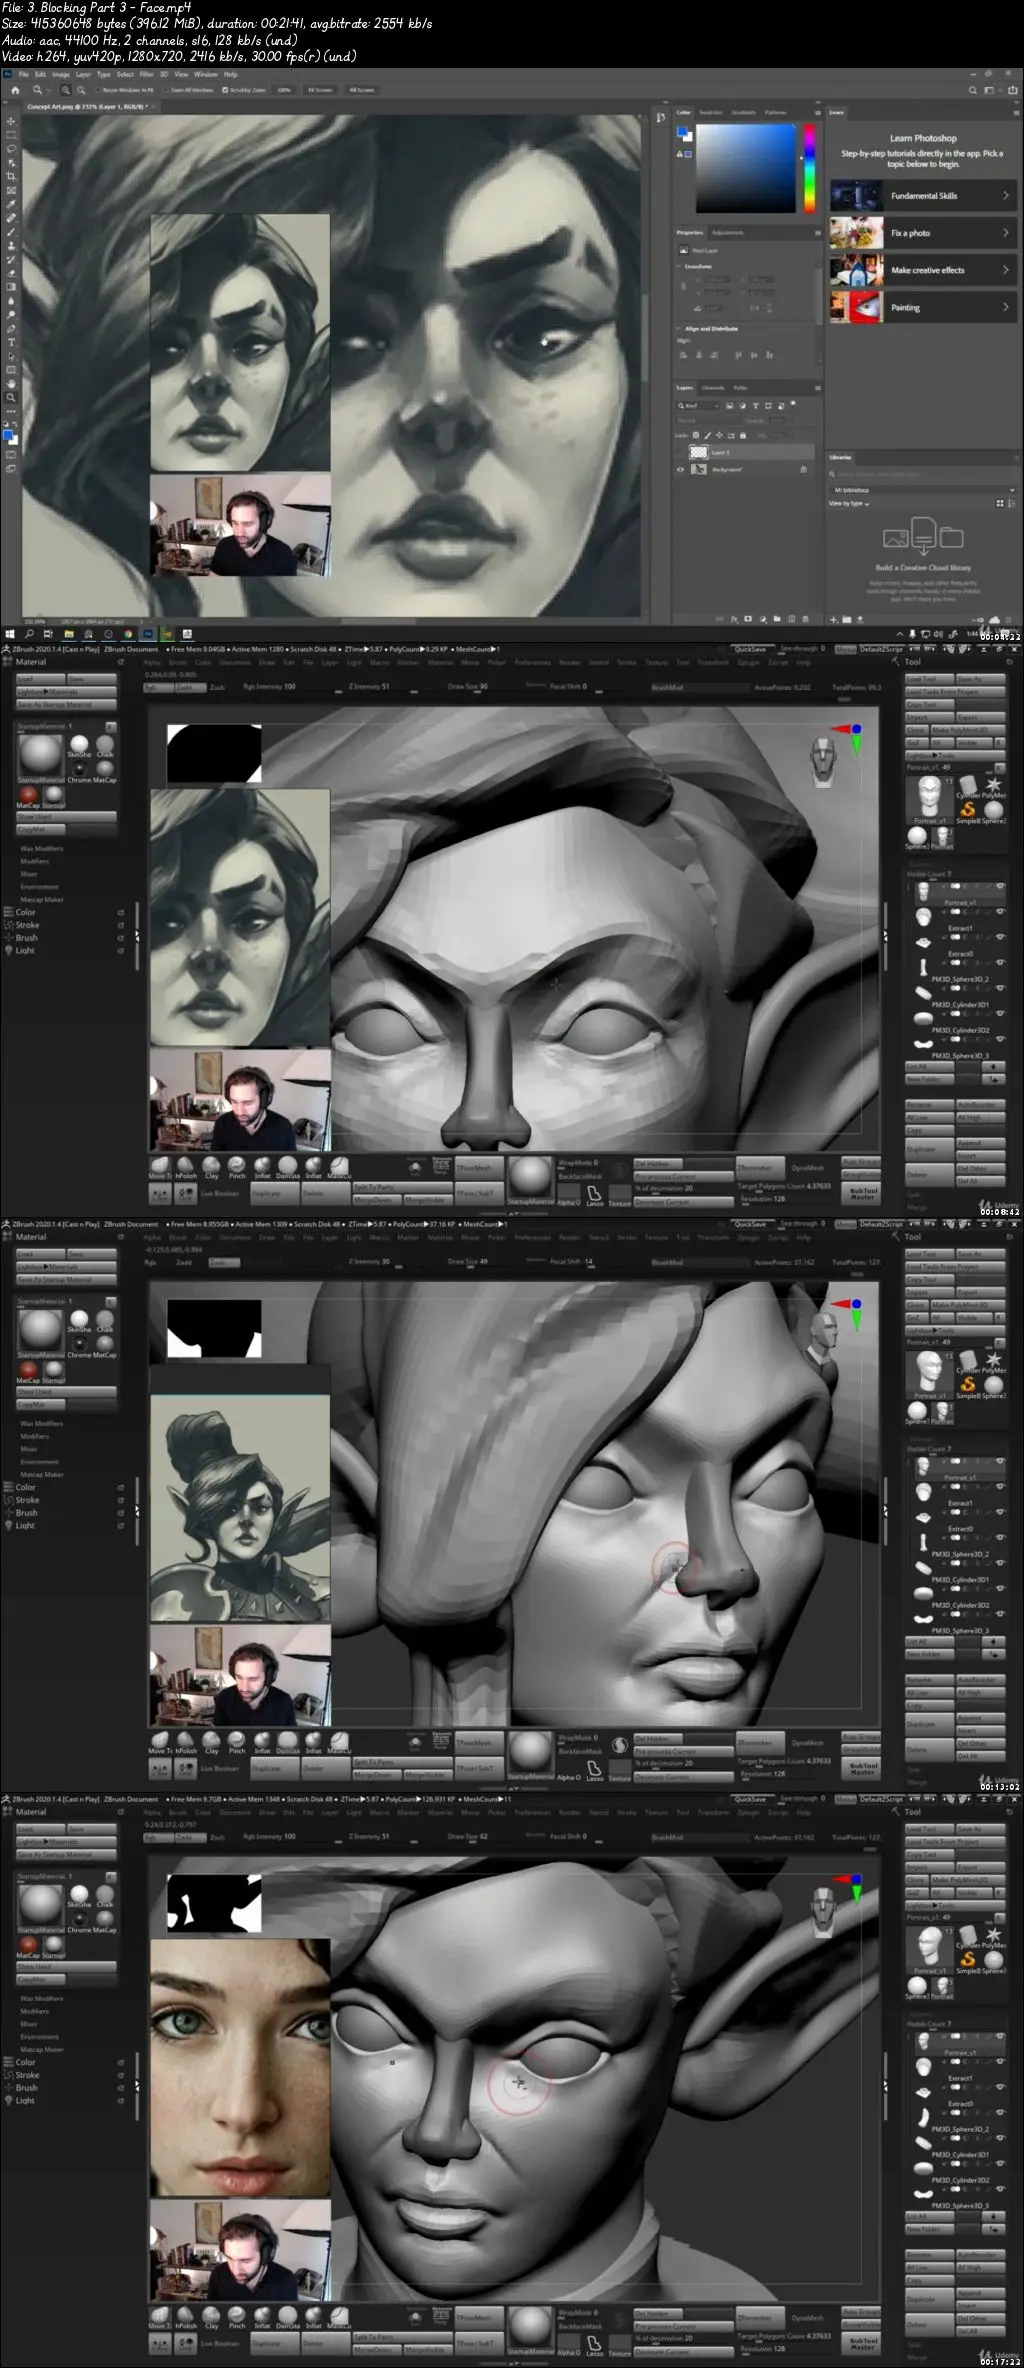Pick the Chalk material in ZBrush frame 00:08:42

[105, 745]
